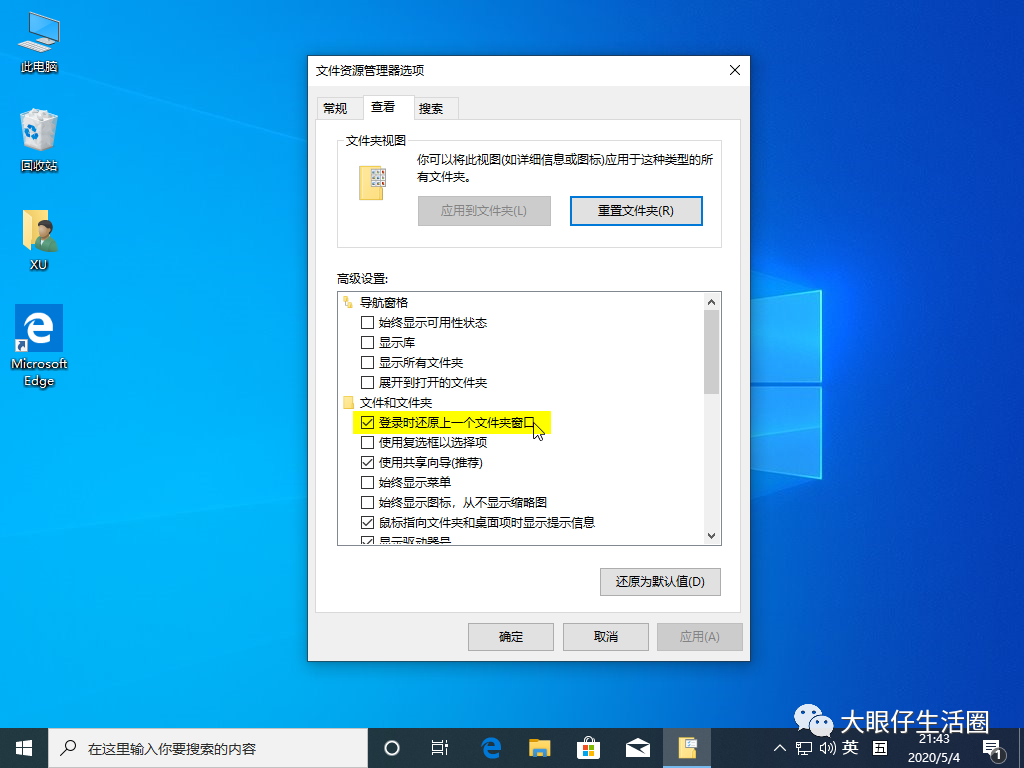The width and height of the screenshot is (1024, 768).
Task: Open the Microsoft Store taskbar icon
Action: 589,747
